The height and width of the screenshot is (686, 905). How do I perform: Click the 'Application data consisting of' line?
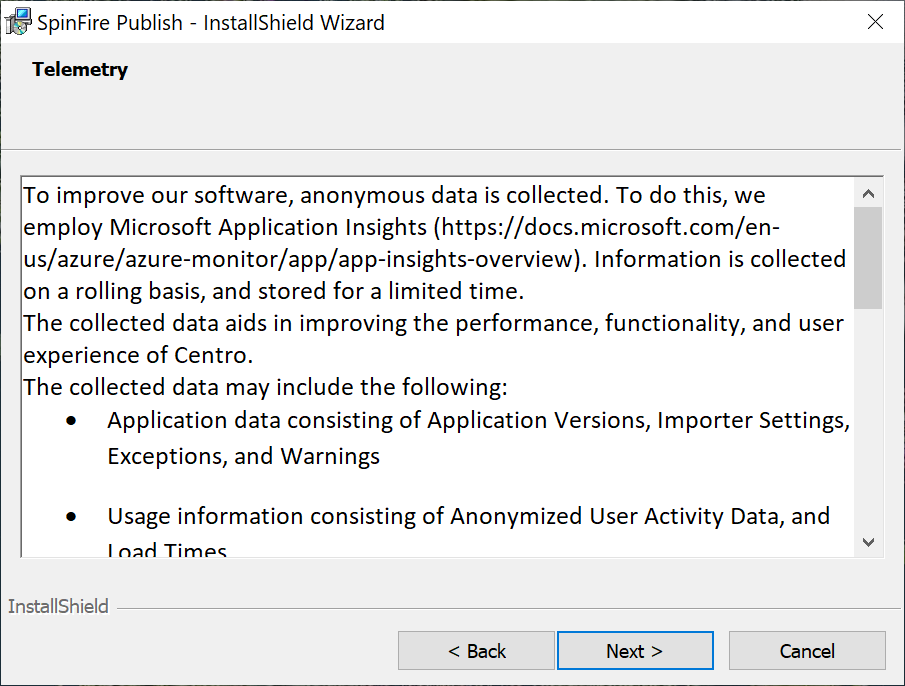(478, 421)
